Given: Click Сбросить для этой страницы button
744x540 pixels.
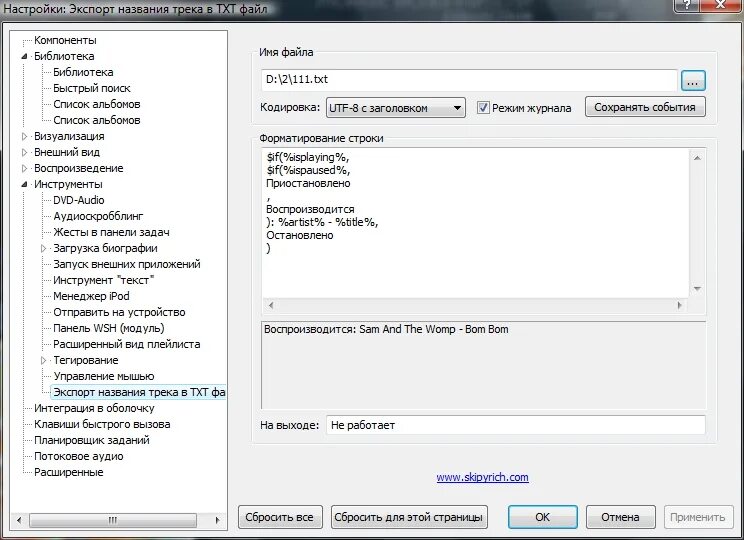Looking at the screenshot, I should (x=409, y=517).
